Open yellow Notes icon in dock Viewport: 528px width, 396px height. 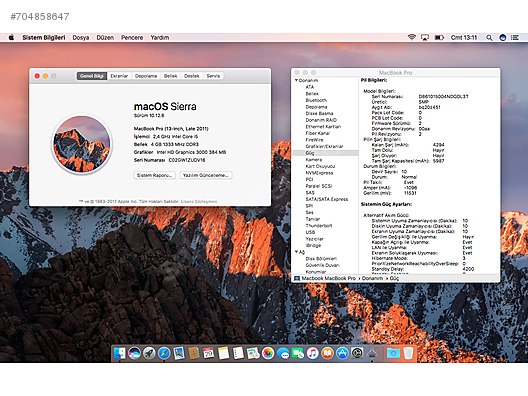point(223,353)
